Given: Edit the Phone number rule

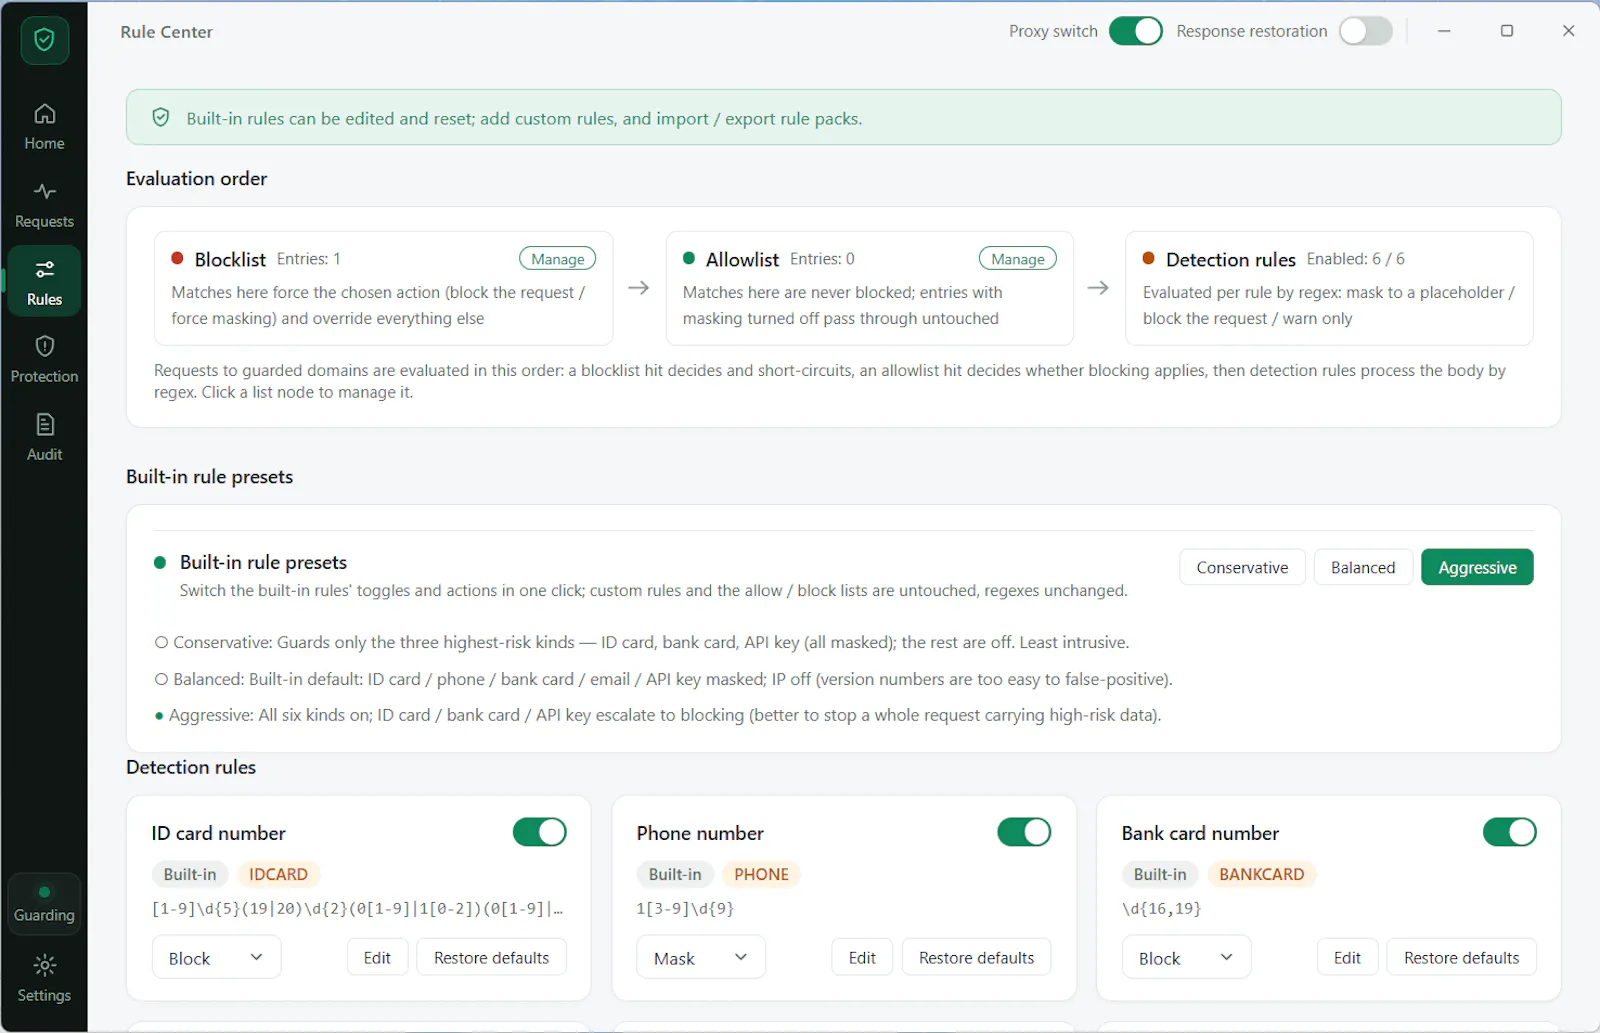Looking at the screenshot, I should (862, 958).
